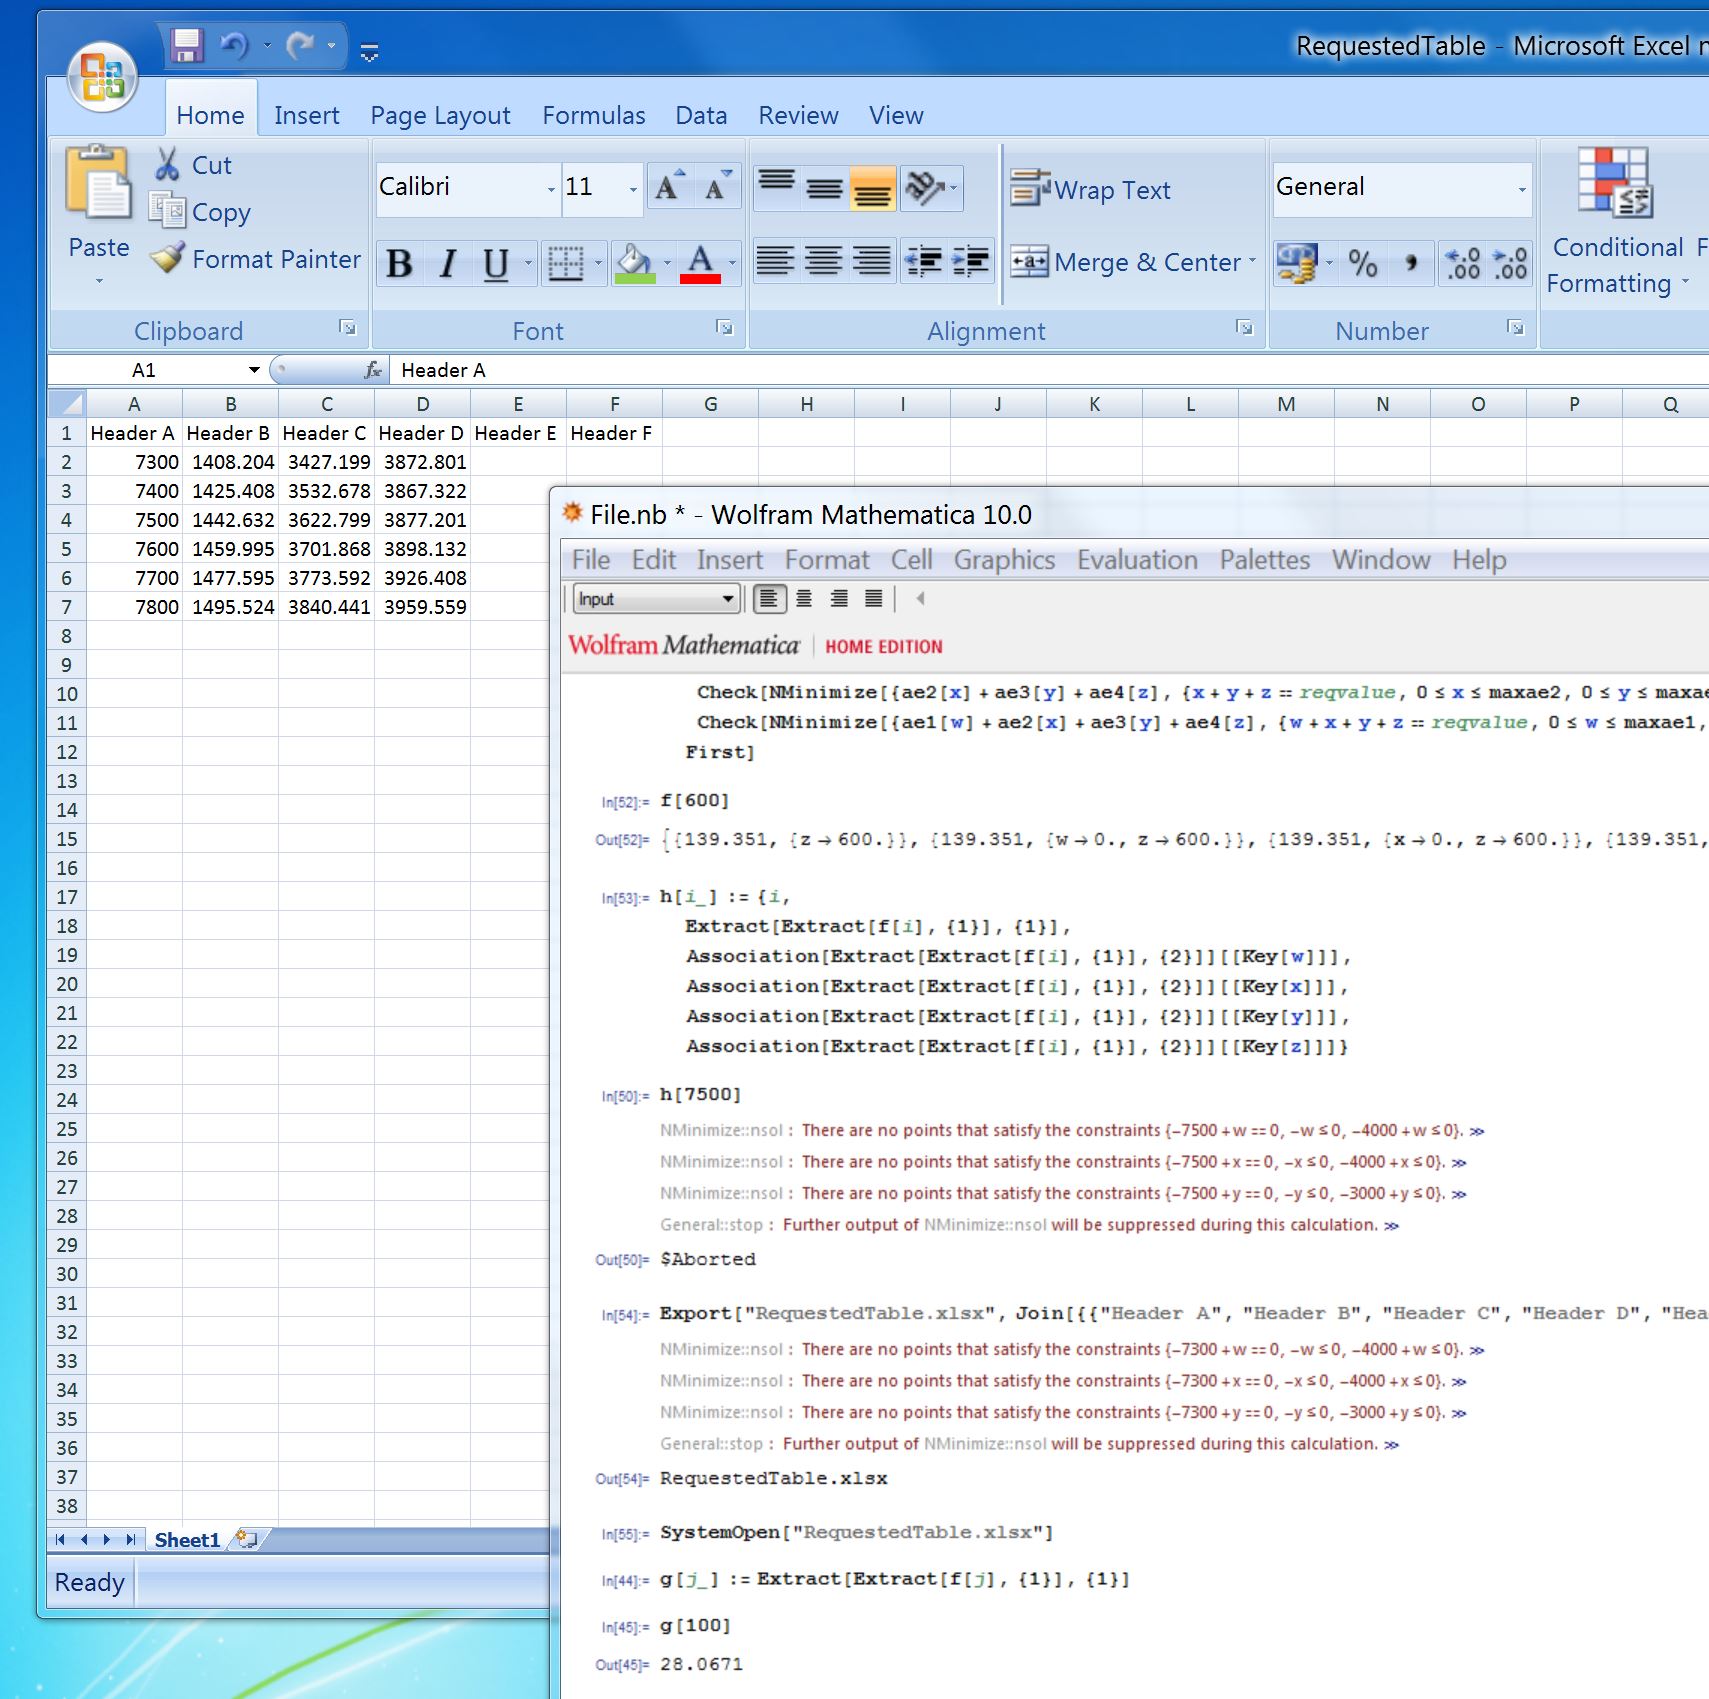Expand the Paste options arrow
Image resolution: width=1709 pixels, height=1699 pixels.
[x=99, y=281]
